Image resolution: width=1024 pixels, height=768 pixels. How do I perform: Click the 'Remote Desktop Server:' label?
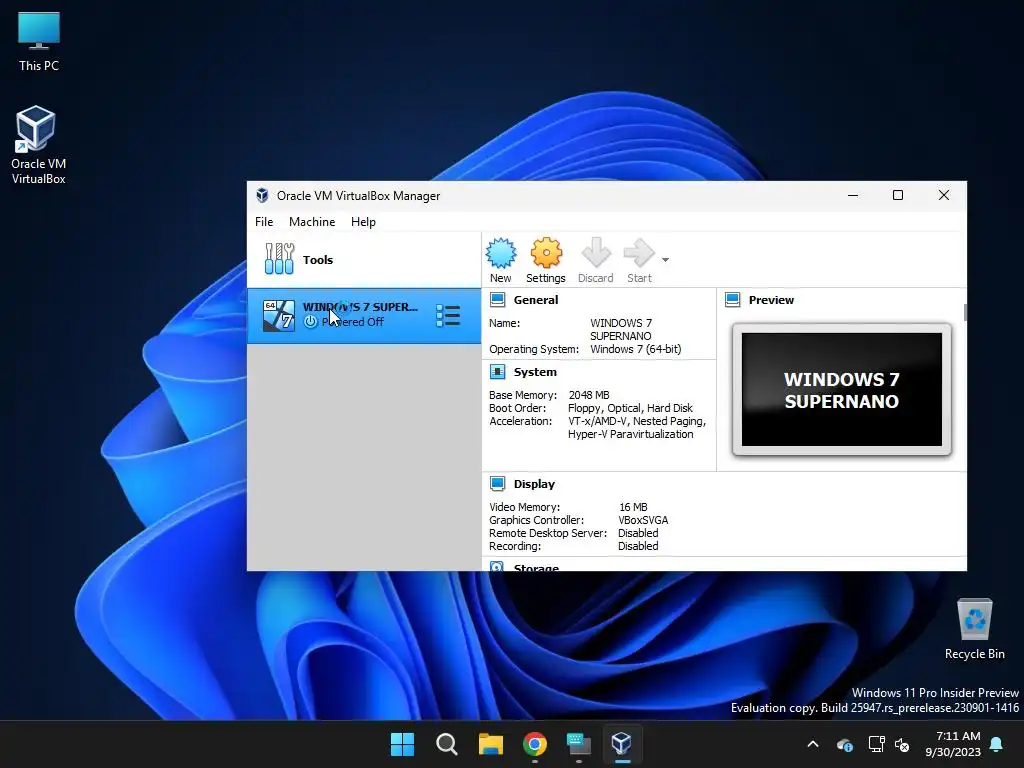click(548, 534)
